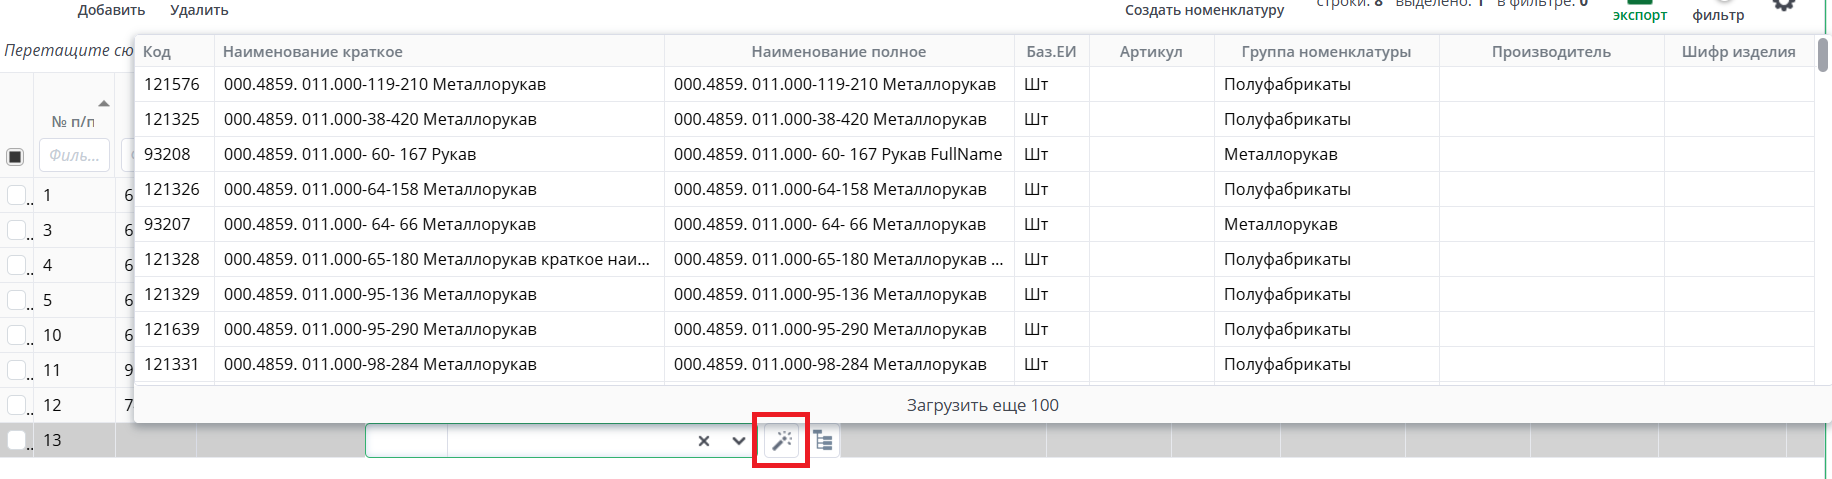Select item 93208 Рукав from dropdown list

point(350,154)
